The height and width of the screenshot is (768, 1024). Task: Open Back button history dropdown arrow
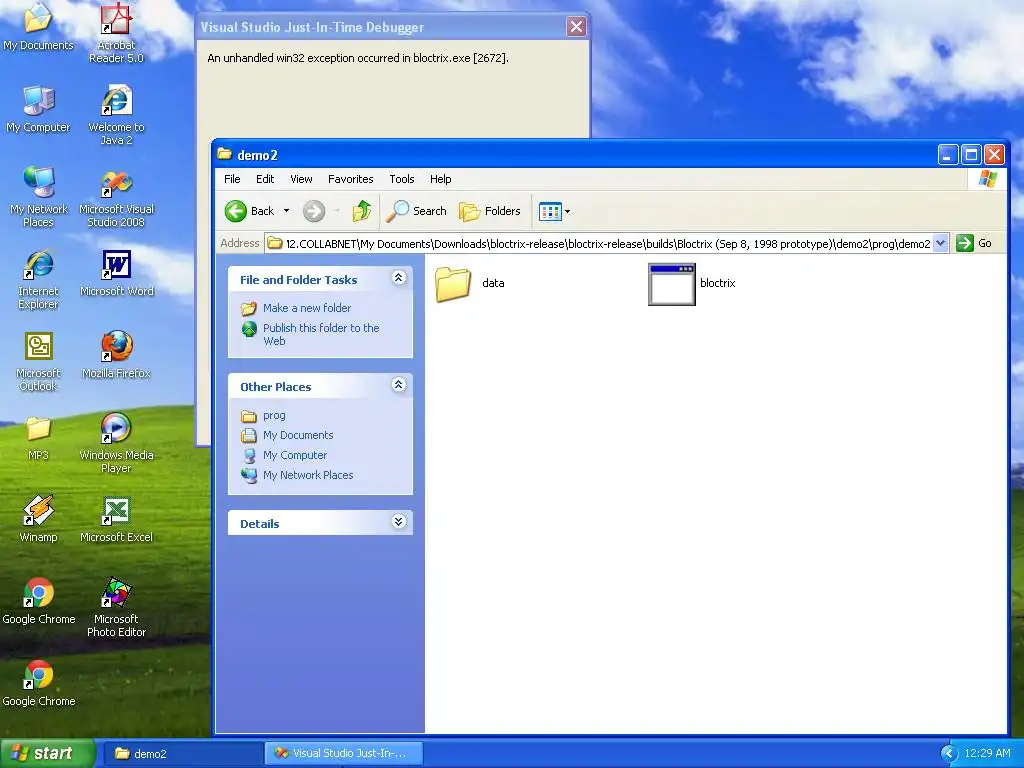pos(286,211)
